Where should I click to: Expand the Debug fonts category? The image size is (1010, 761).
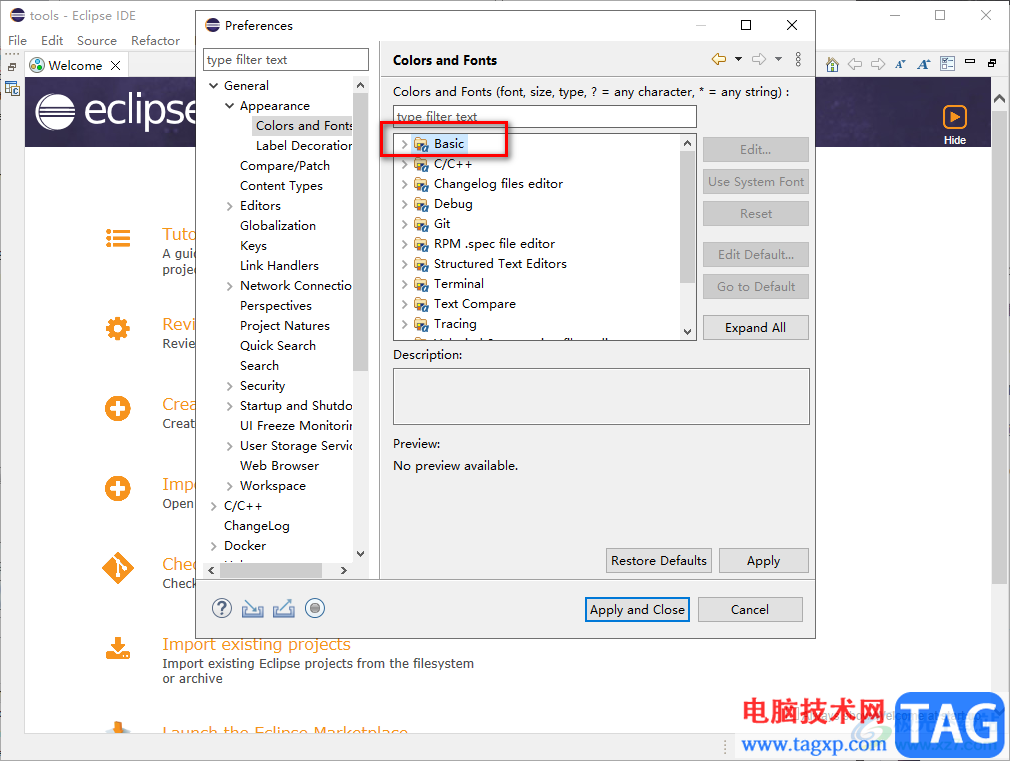coord(404,204)
